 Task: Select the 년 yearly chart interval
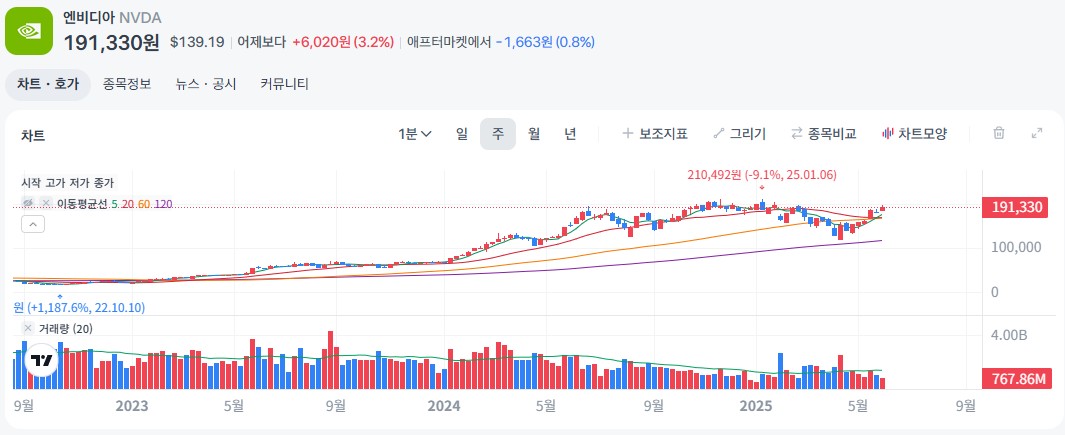pos(570,134)
